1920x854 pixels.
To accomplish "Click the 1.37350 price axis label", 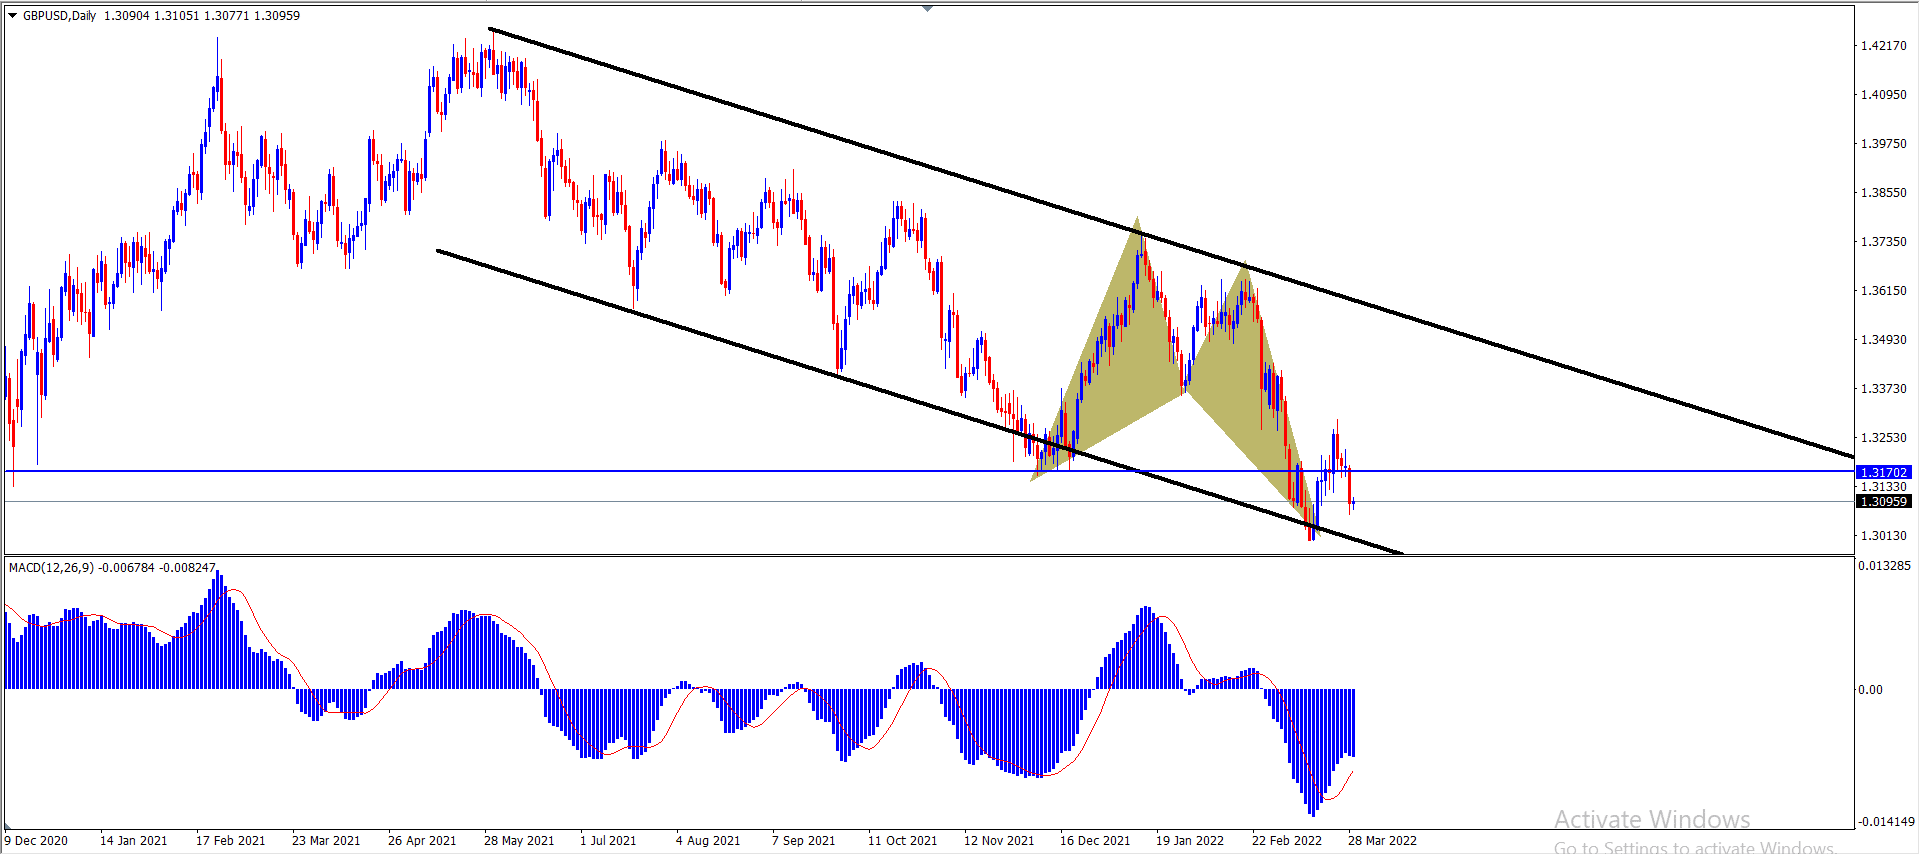I will coord(1883,241).
